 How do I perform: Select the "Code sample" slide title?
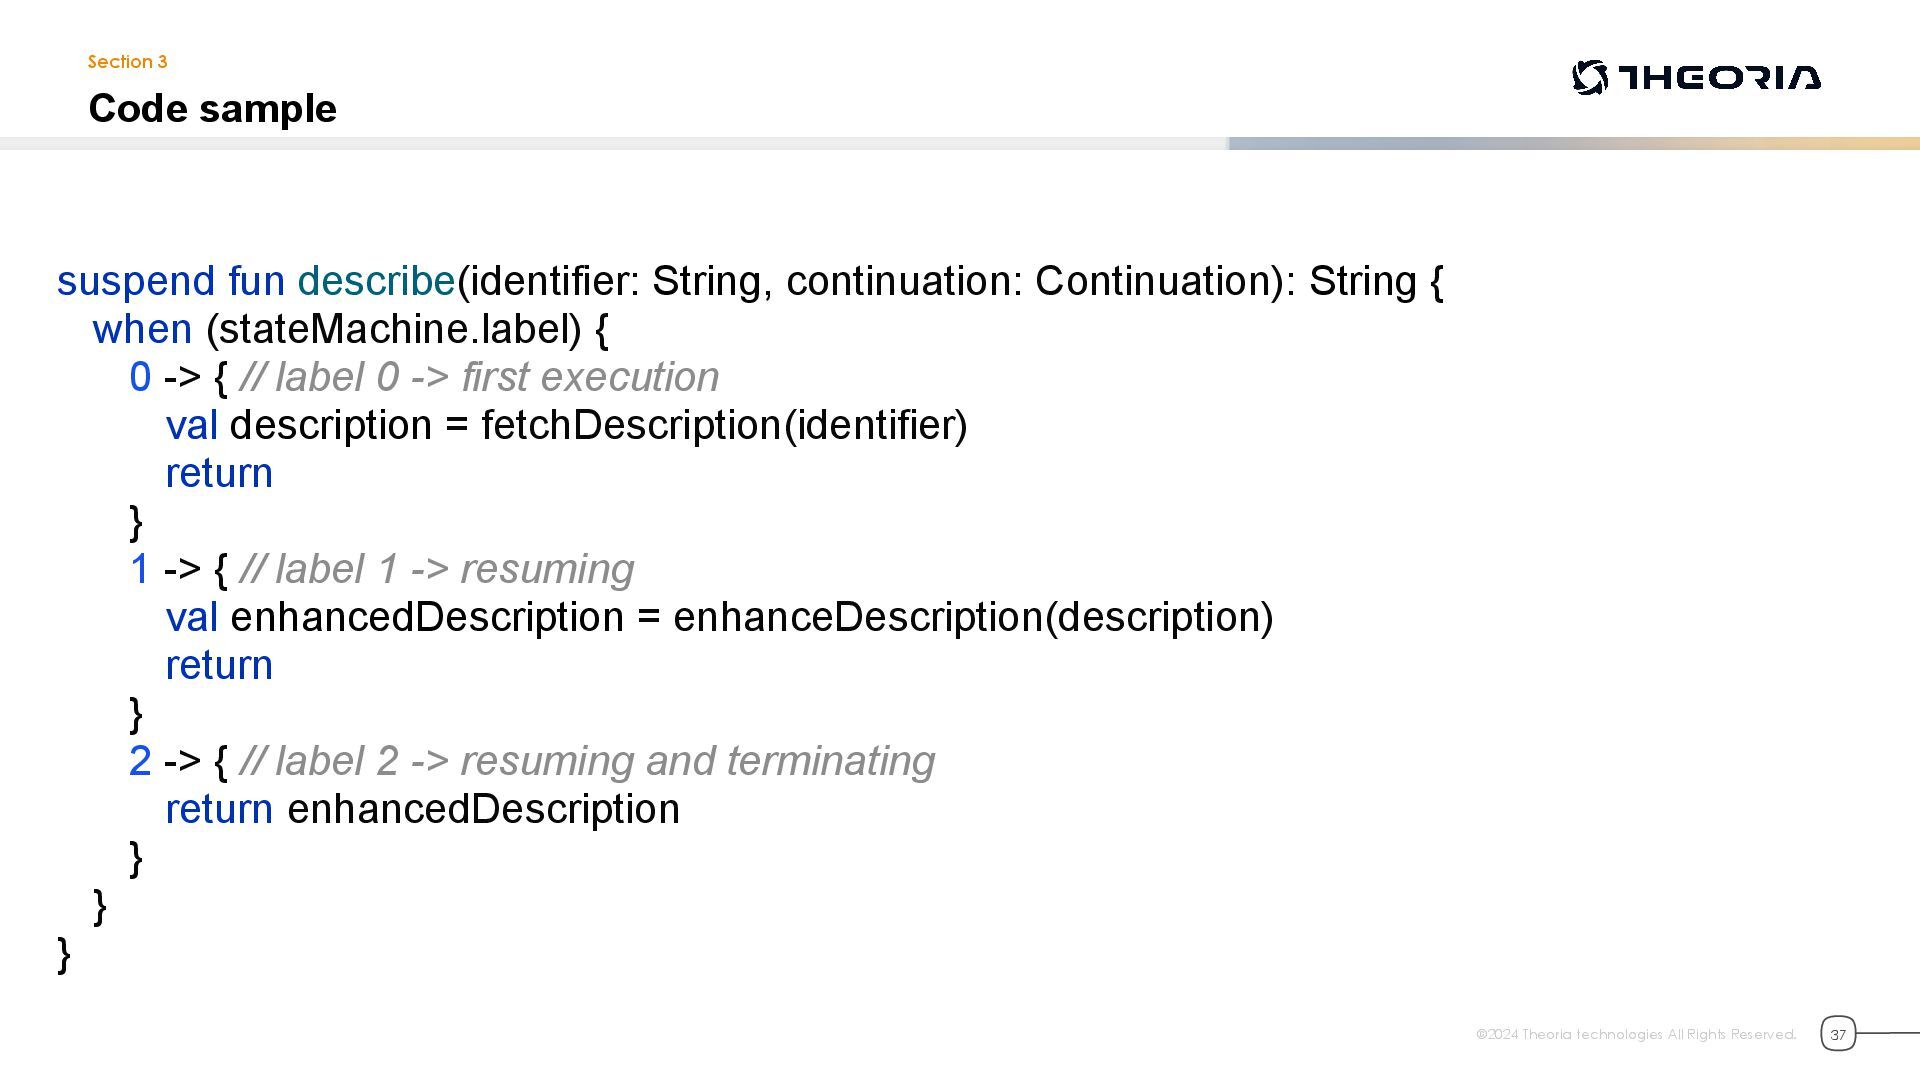click(x=212, y=108)
